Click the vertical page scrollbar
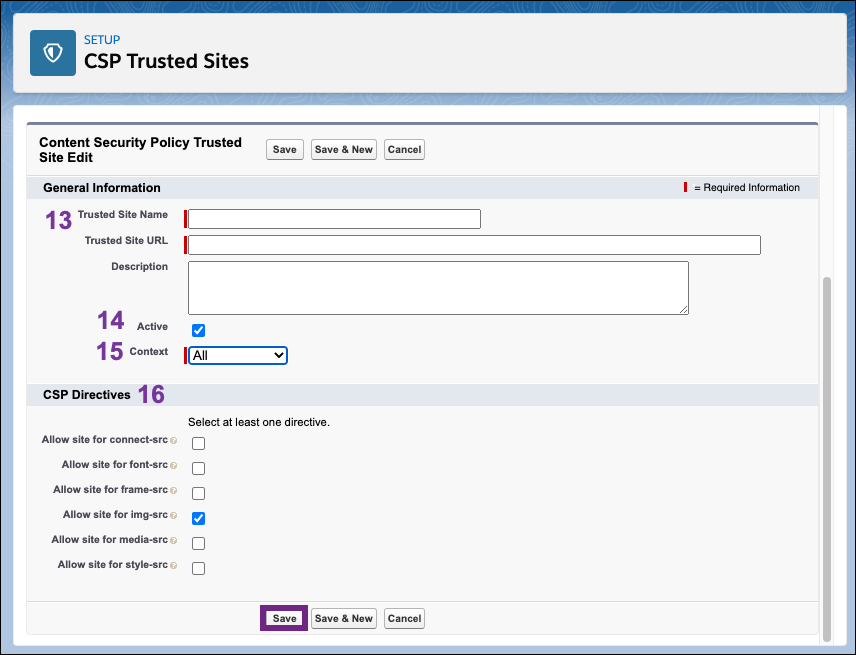This screenshot has width=856, height=655. coord(825,450)
